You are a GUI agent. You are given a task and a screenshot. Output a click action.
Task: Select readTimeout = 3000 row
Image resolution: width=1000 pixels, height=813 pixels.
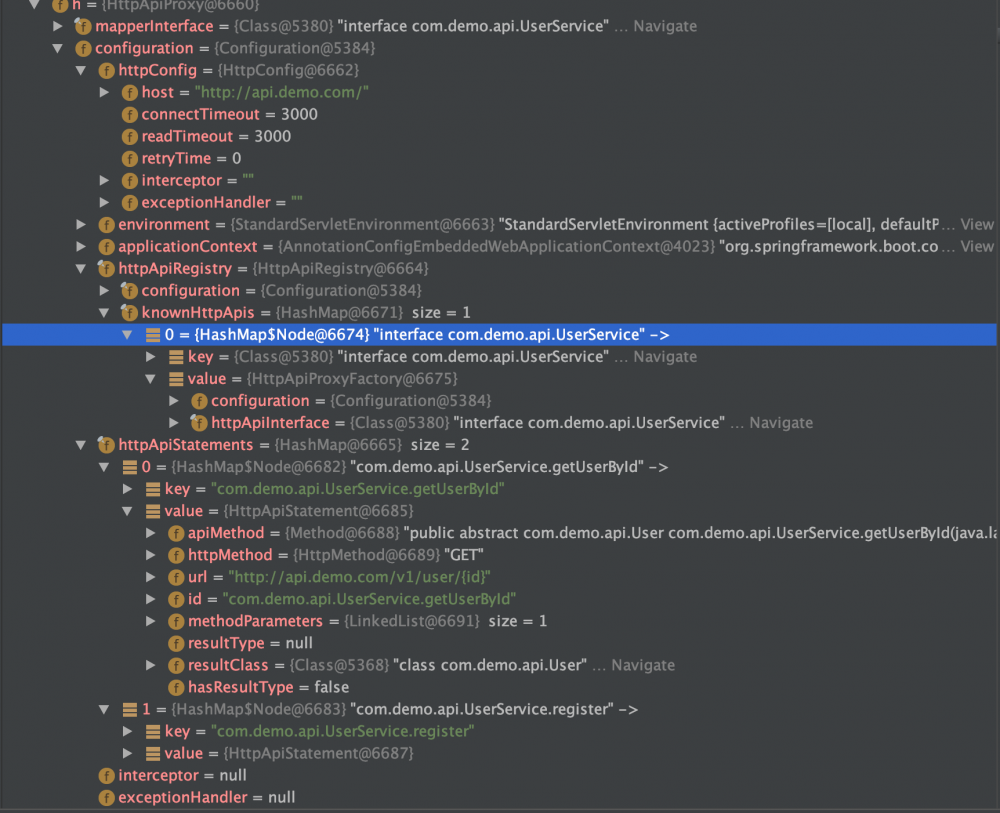pos(500,136)
